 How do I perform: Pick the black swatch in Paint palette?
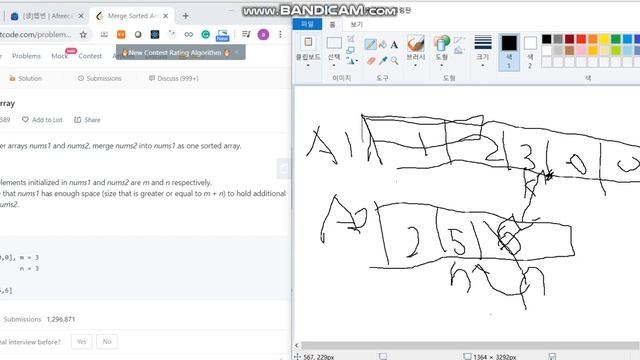click(x=547, y=39)
